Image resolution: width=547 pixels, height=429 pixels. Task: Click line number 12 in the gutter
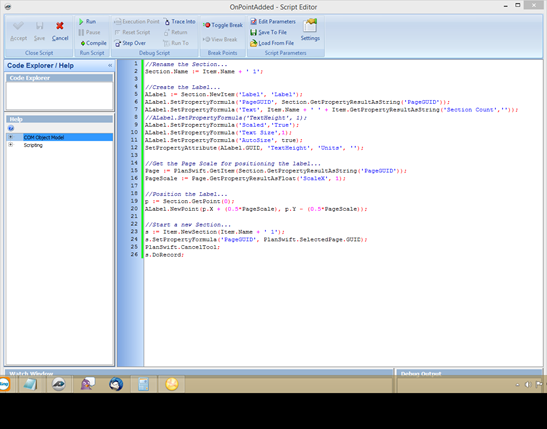coord(134,148)
